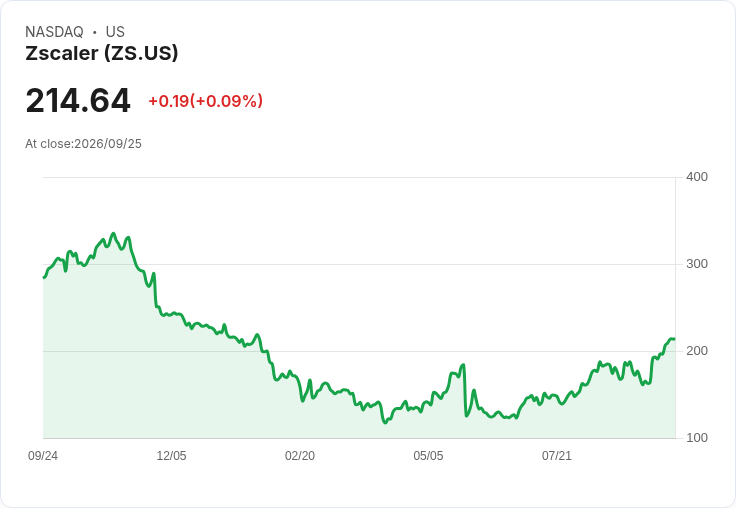
Task: Click the first data point at chart start
Action: point(44,277)
